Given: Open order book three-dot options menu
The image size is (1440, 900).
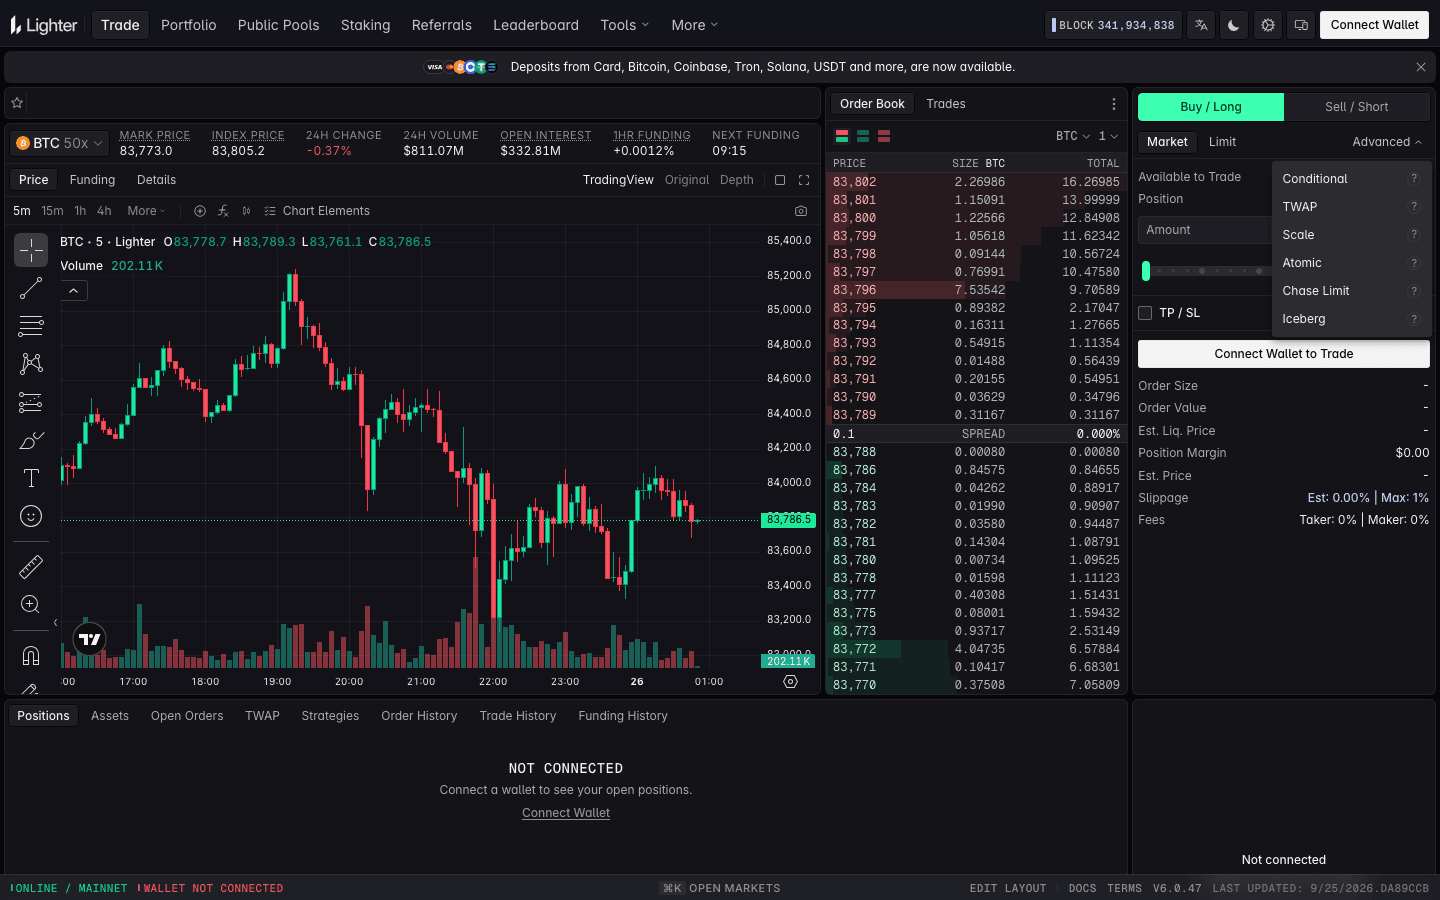Looking at the screenshot, I should click(x=1114, y=104).
